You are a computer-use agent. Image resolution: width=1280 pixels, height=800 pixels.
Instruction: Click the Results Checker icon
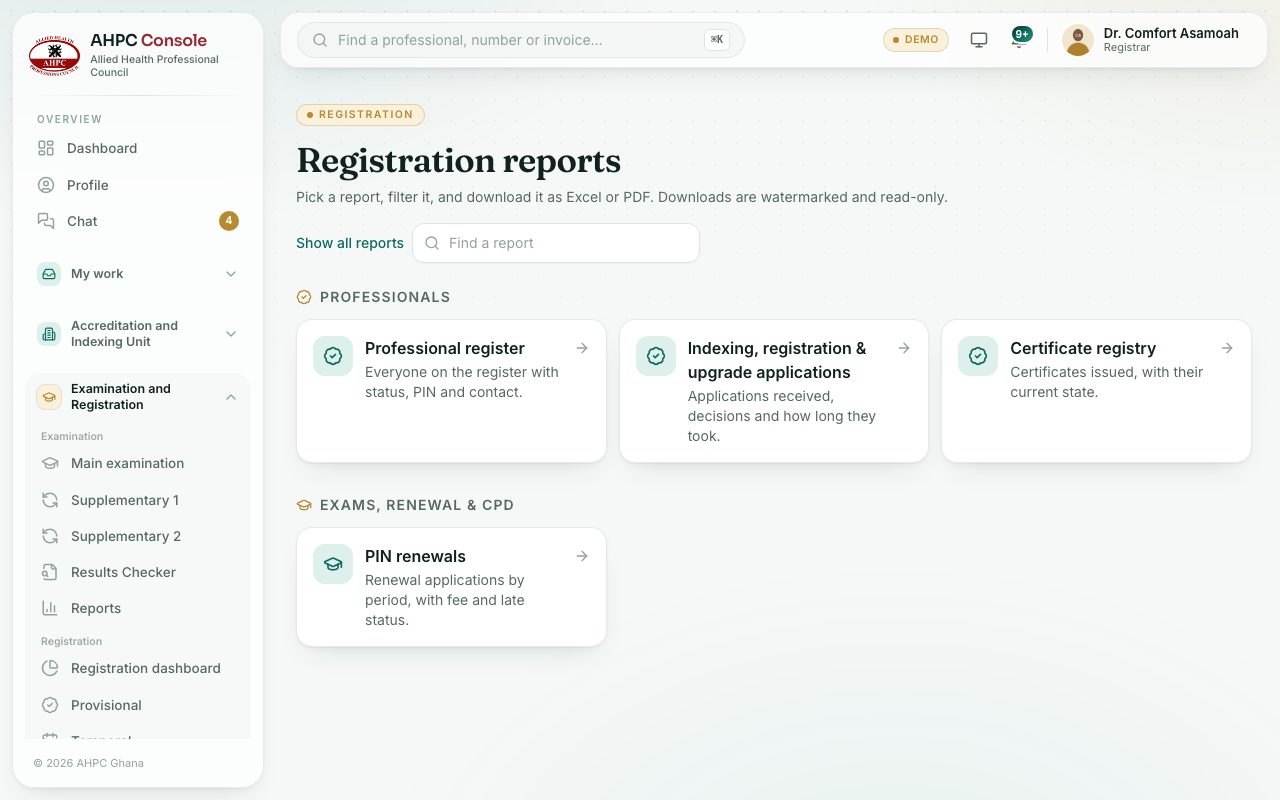click(50, 572)
